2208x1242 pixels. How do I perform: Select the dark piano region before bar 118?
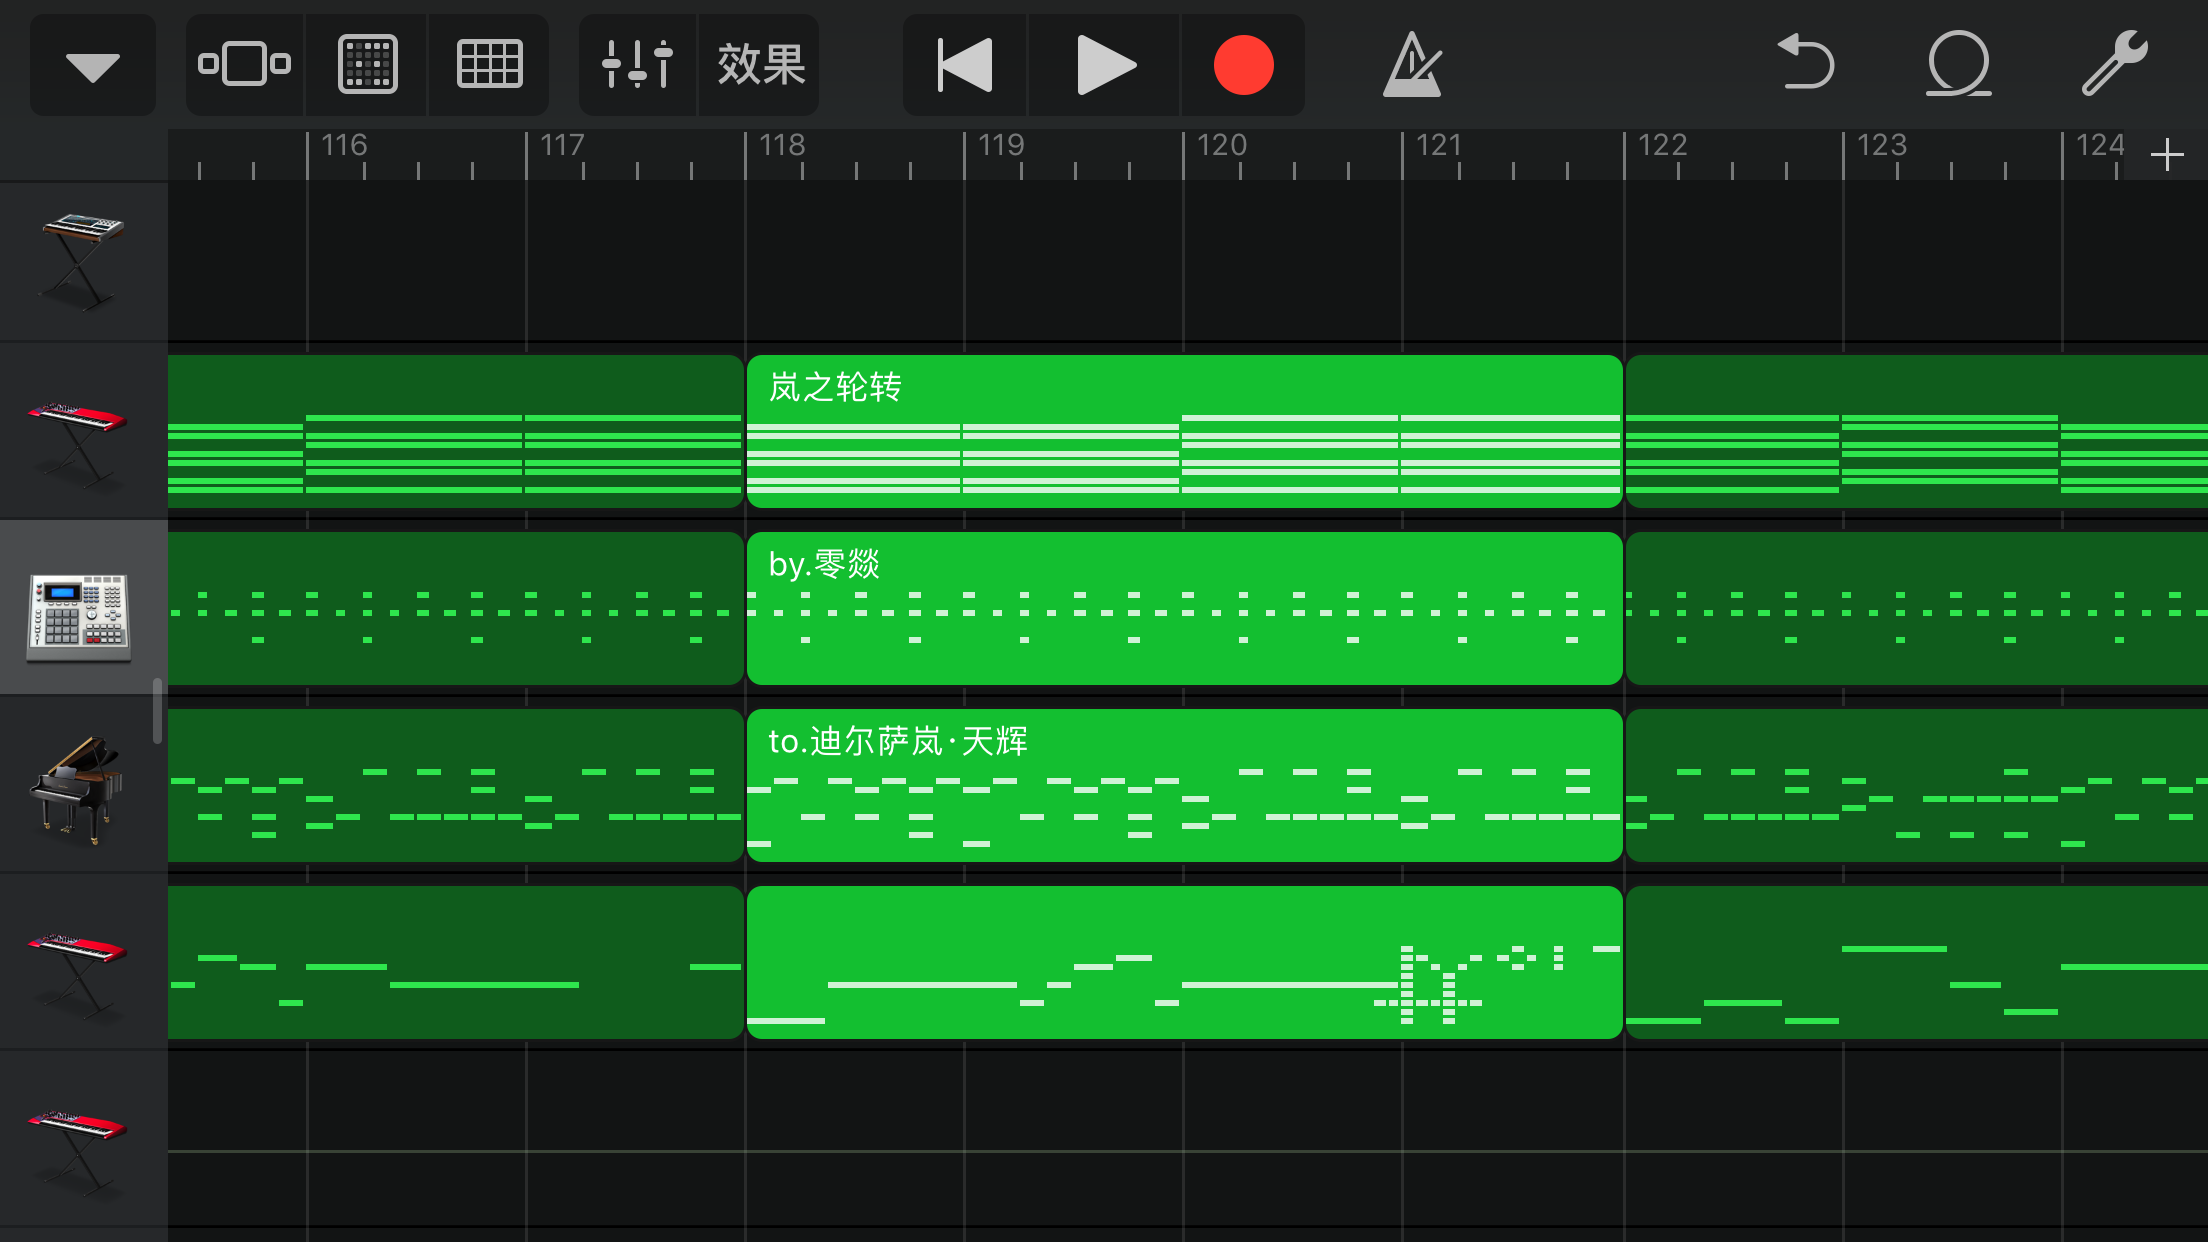(x=455, y=785)
